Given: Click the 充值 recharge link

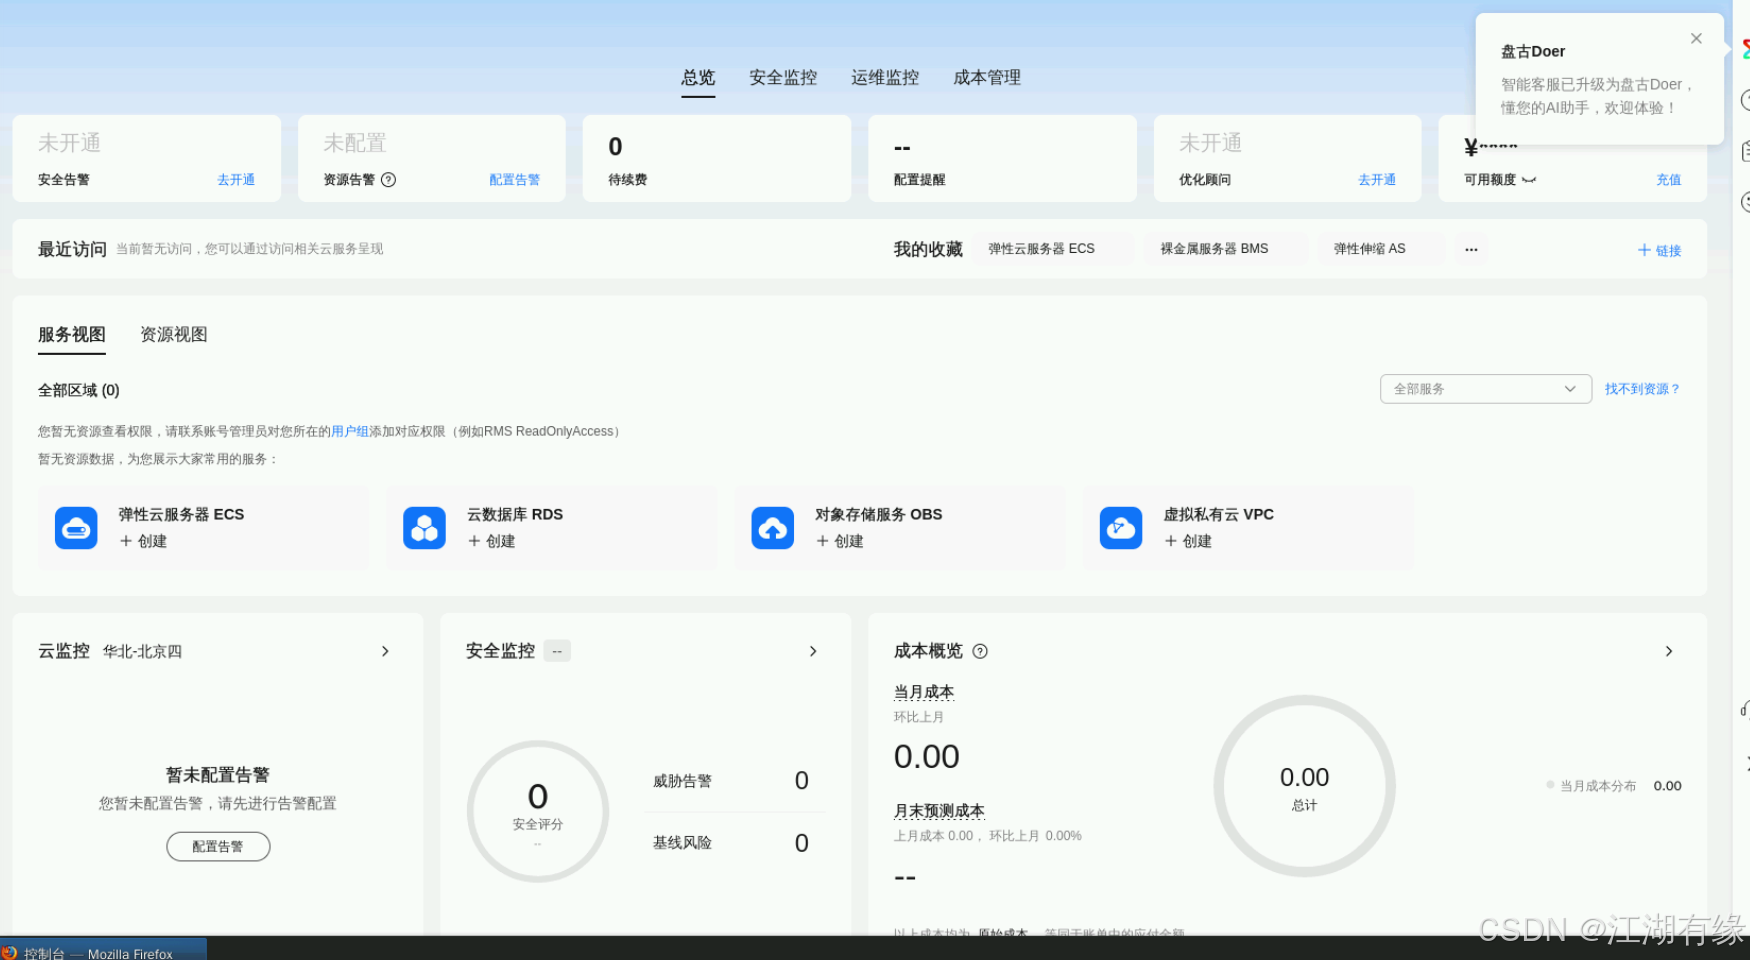Looking at the screenshot, I should [1669, 180].
